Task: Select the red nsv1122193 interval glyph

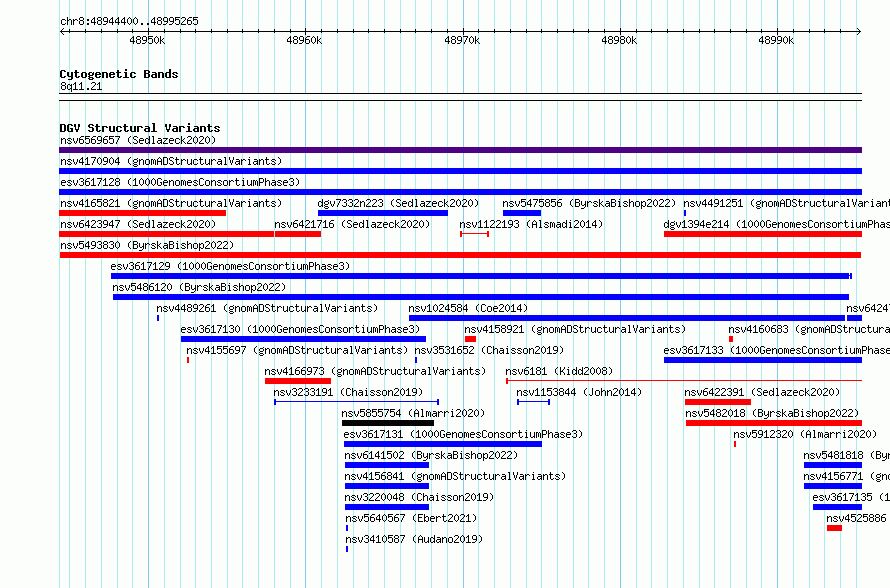Action: [475, 234]
